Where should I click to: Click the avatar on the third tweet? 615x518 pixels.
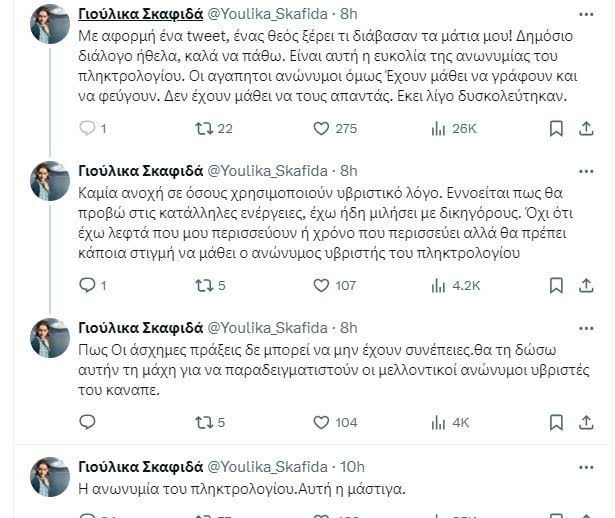(50, 337)
